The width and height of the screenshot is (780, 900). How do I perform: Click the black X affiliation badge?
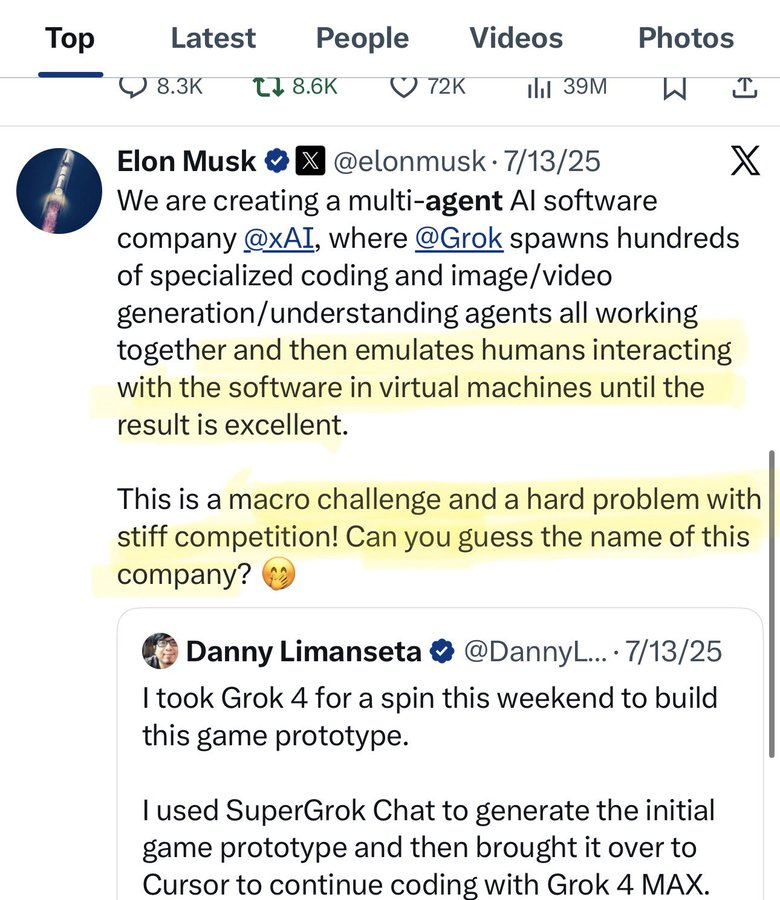click(312, 160)
